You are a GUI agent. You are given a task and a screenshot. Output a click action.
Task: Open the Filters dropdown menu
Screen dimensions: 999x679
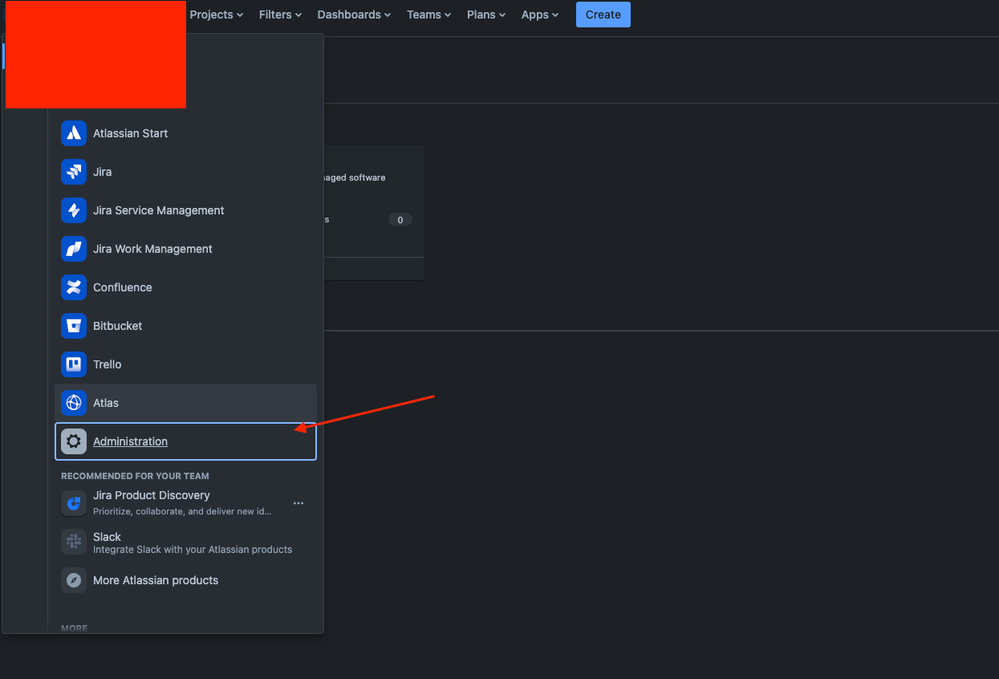(x=280, y=15)
